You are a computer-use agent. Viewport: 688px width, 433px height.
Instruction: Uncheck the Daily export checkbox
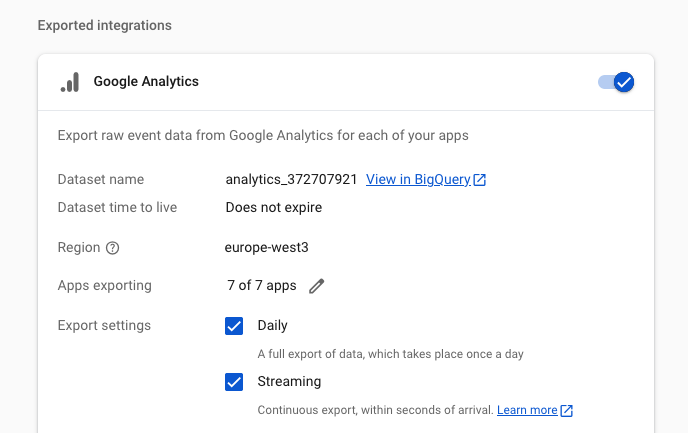click(x=234, y=326)
